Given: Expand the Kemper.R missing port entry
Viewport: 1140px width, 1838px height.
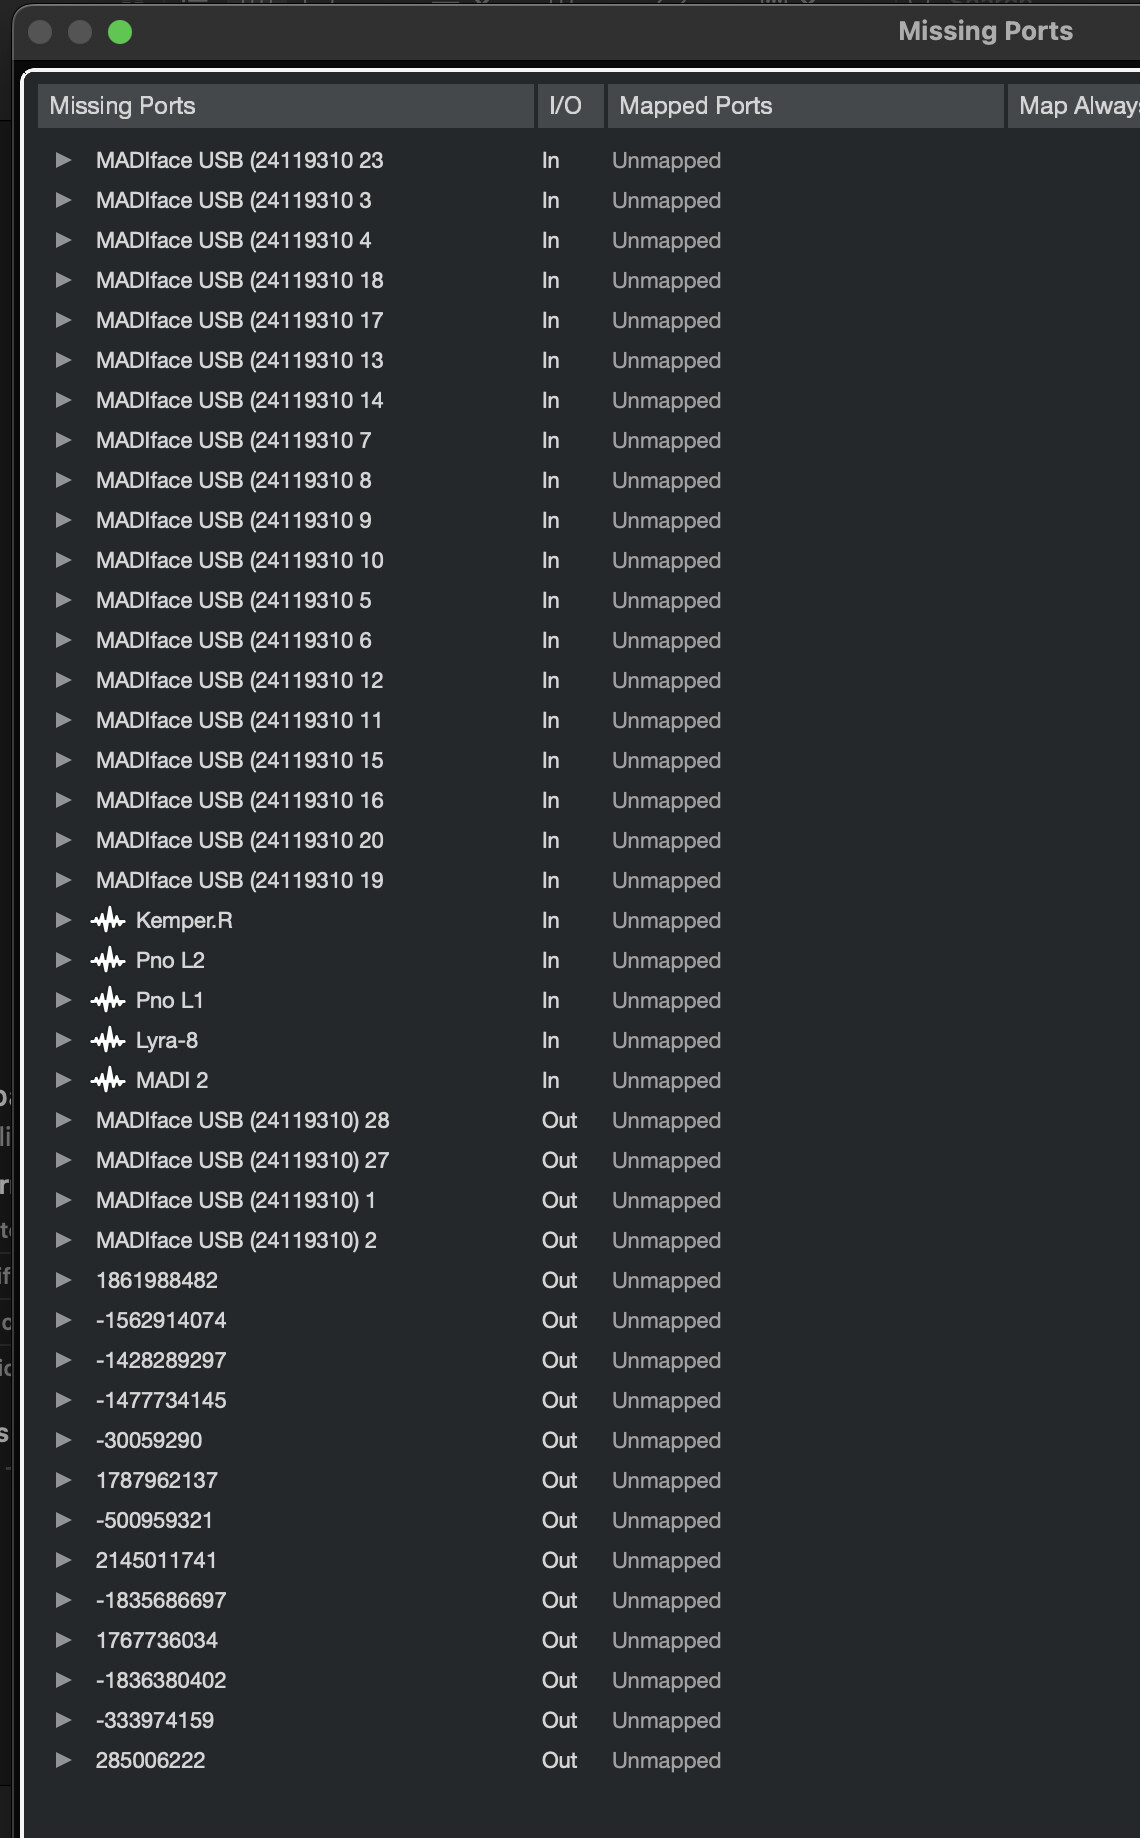Looking at the screenshot, I should 63,920.
